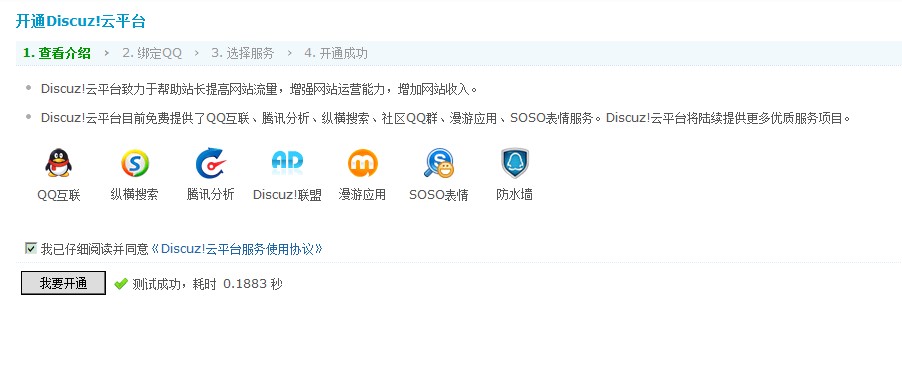
Task: Click the 纵横搜索 label text
Action: click(134, 194)
